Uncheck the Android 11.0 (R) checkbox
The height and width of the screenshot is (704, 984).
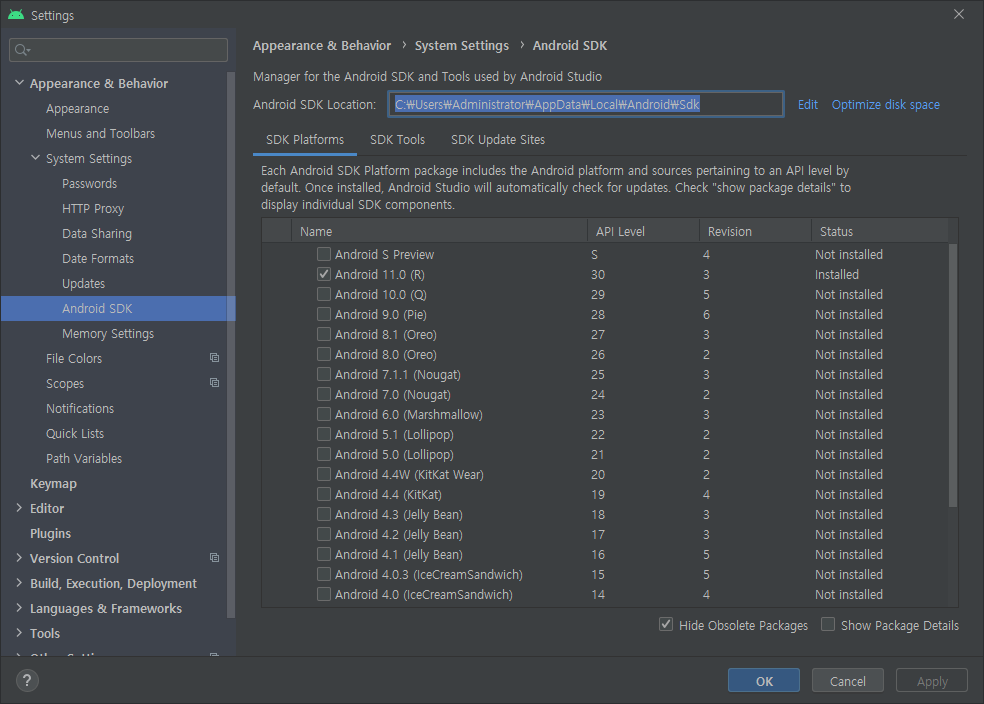pyautogui.click(x=324, y=274)
